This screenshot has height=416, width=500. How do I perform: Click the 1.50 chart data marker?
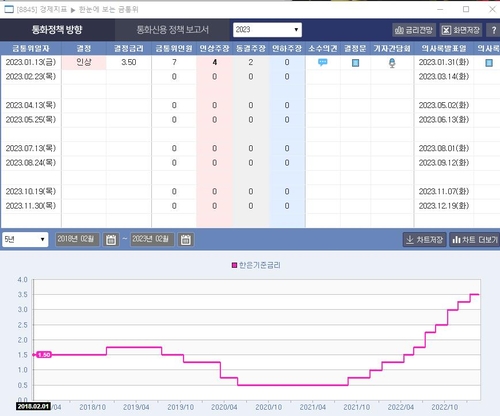tap(44, 355)
